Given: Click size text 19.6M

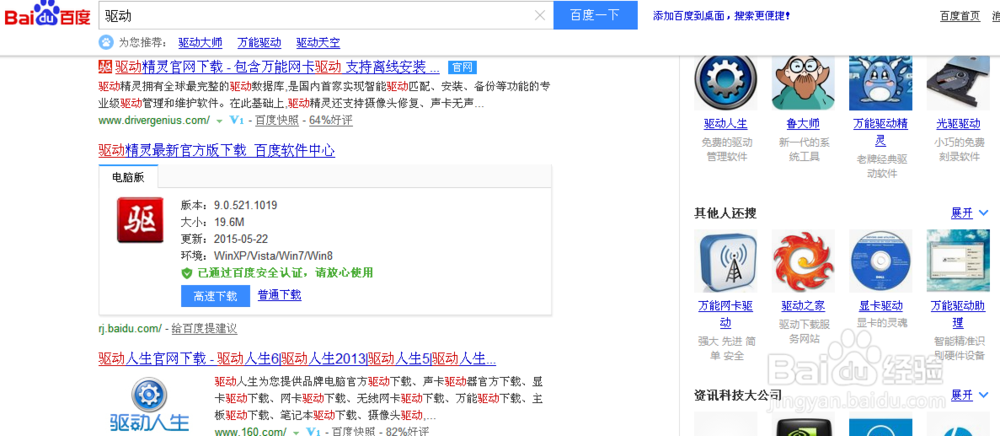Looking at the screenshot, I should point(229,222).
